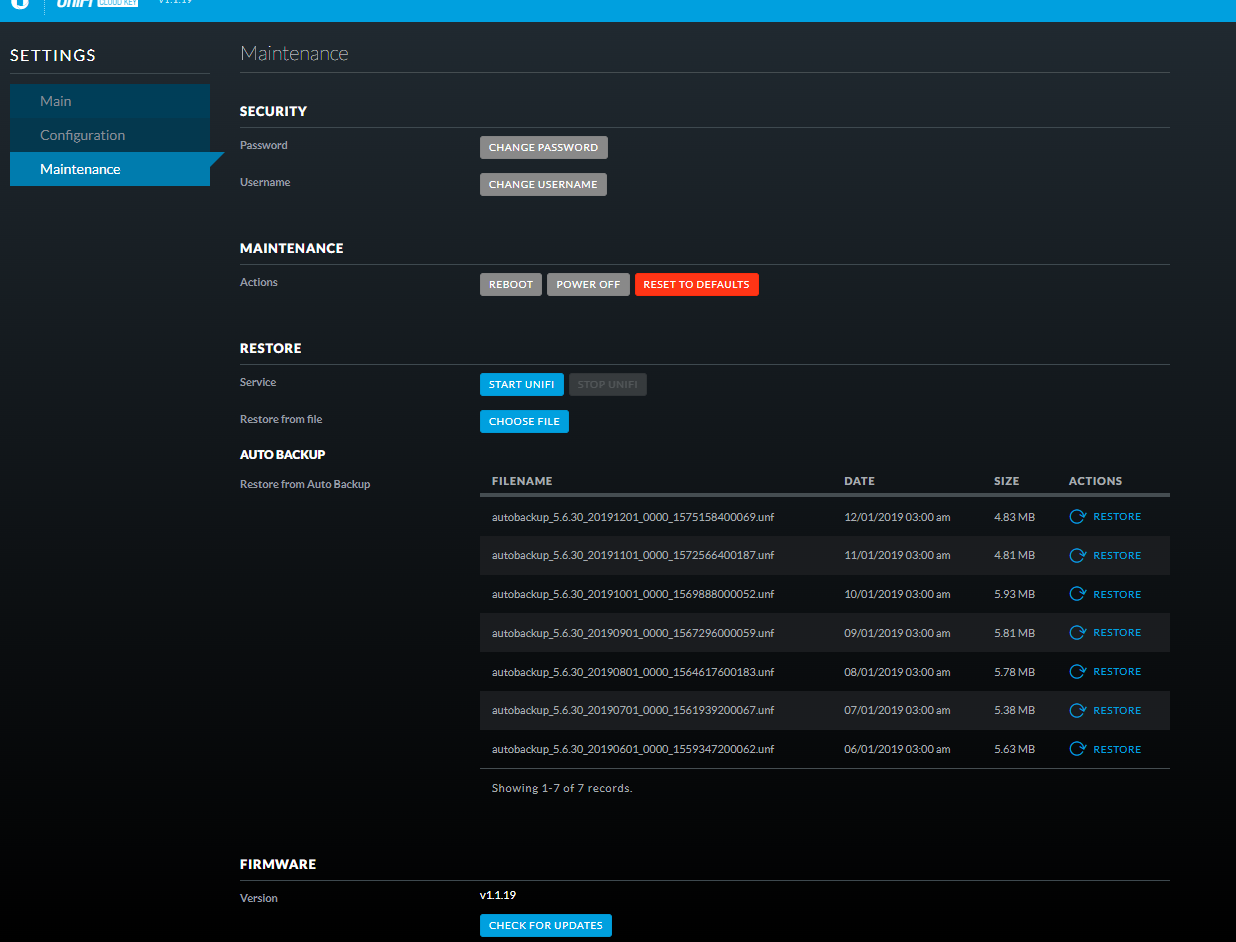Click the 5.78 MB size value
The image size is (1236, 942).
pyautogui.click(x=1014, y=672)
